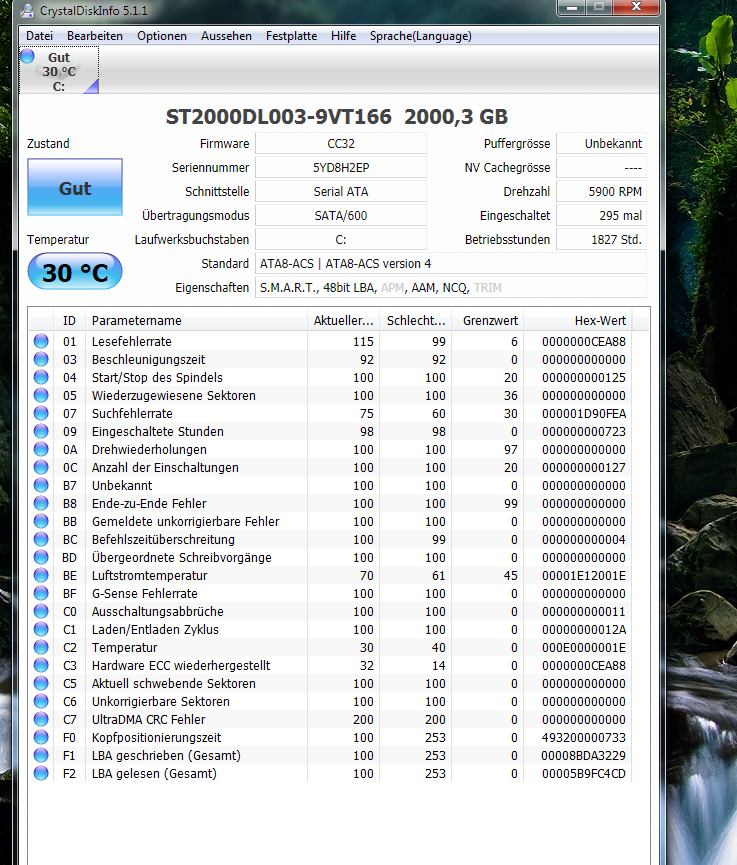Viewport: 737px width, 865px height.
Task: Open the Optionen menu
Action: coord(162,36)
